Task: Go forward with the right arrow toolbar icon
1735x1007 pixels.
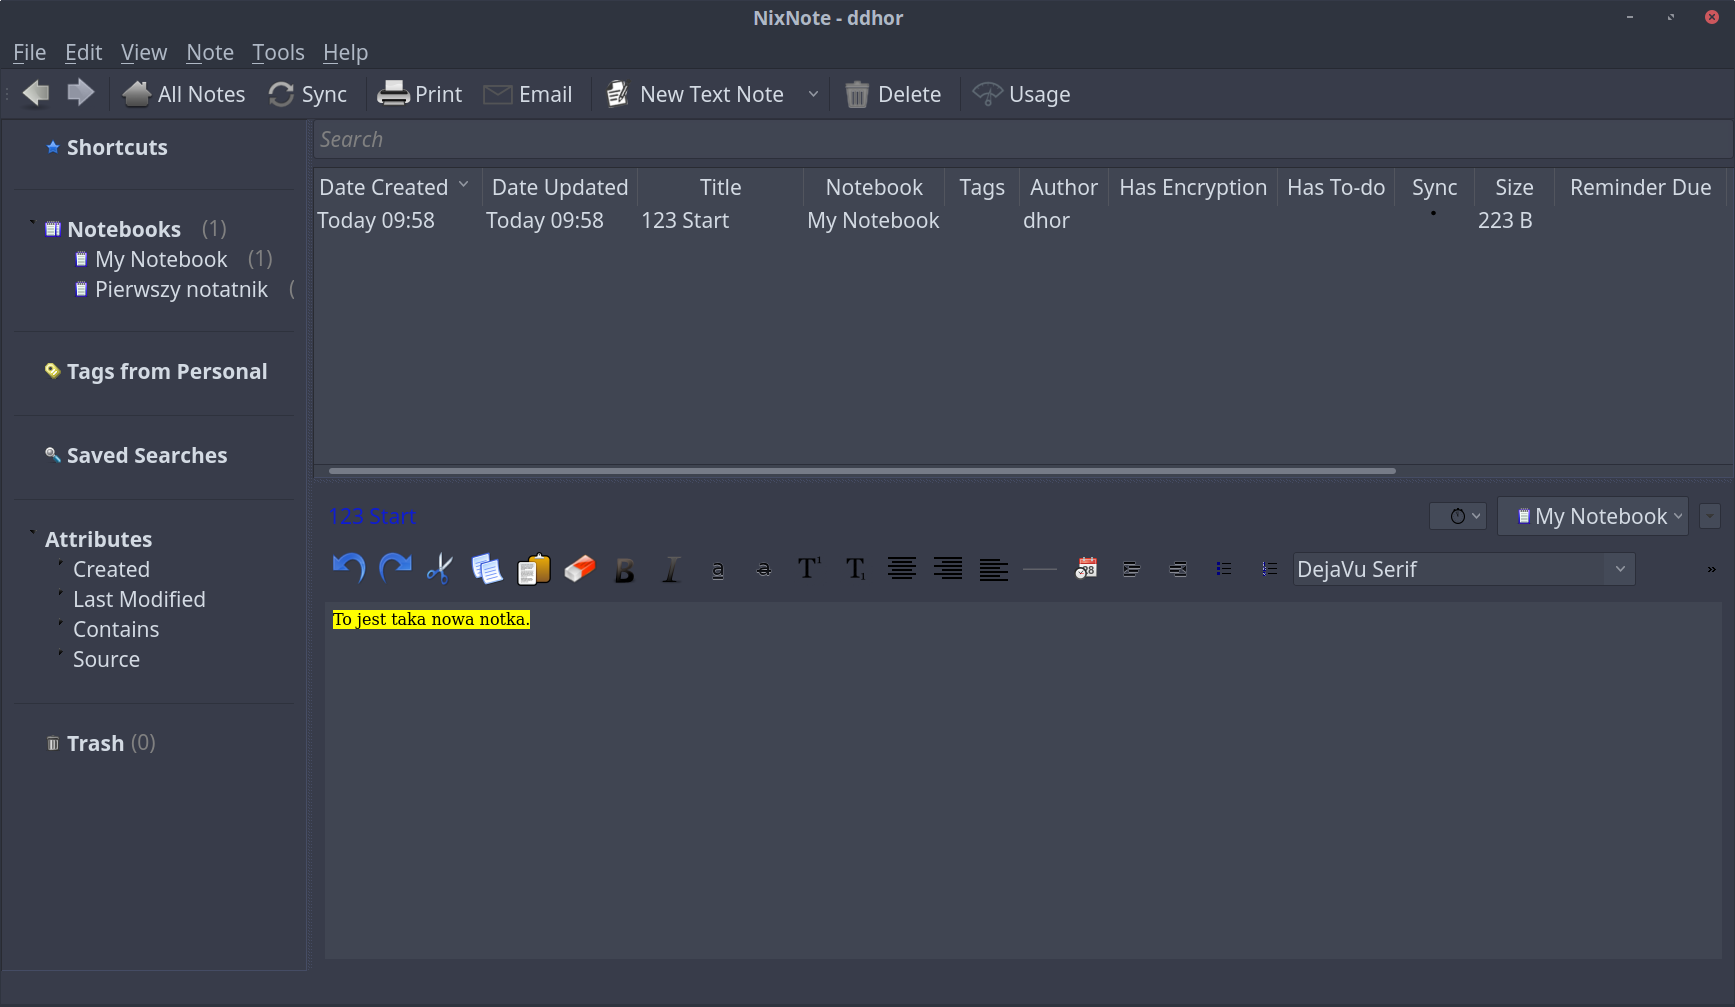Action: 80,94
